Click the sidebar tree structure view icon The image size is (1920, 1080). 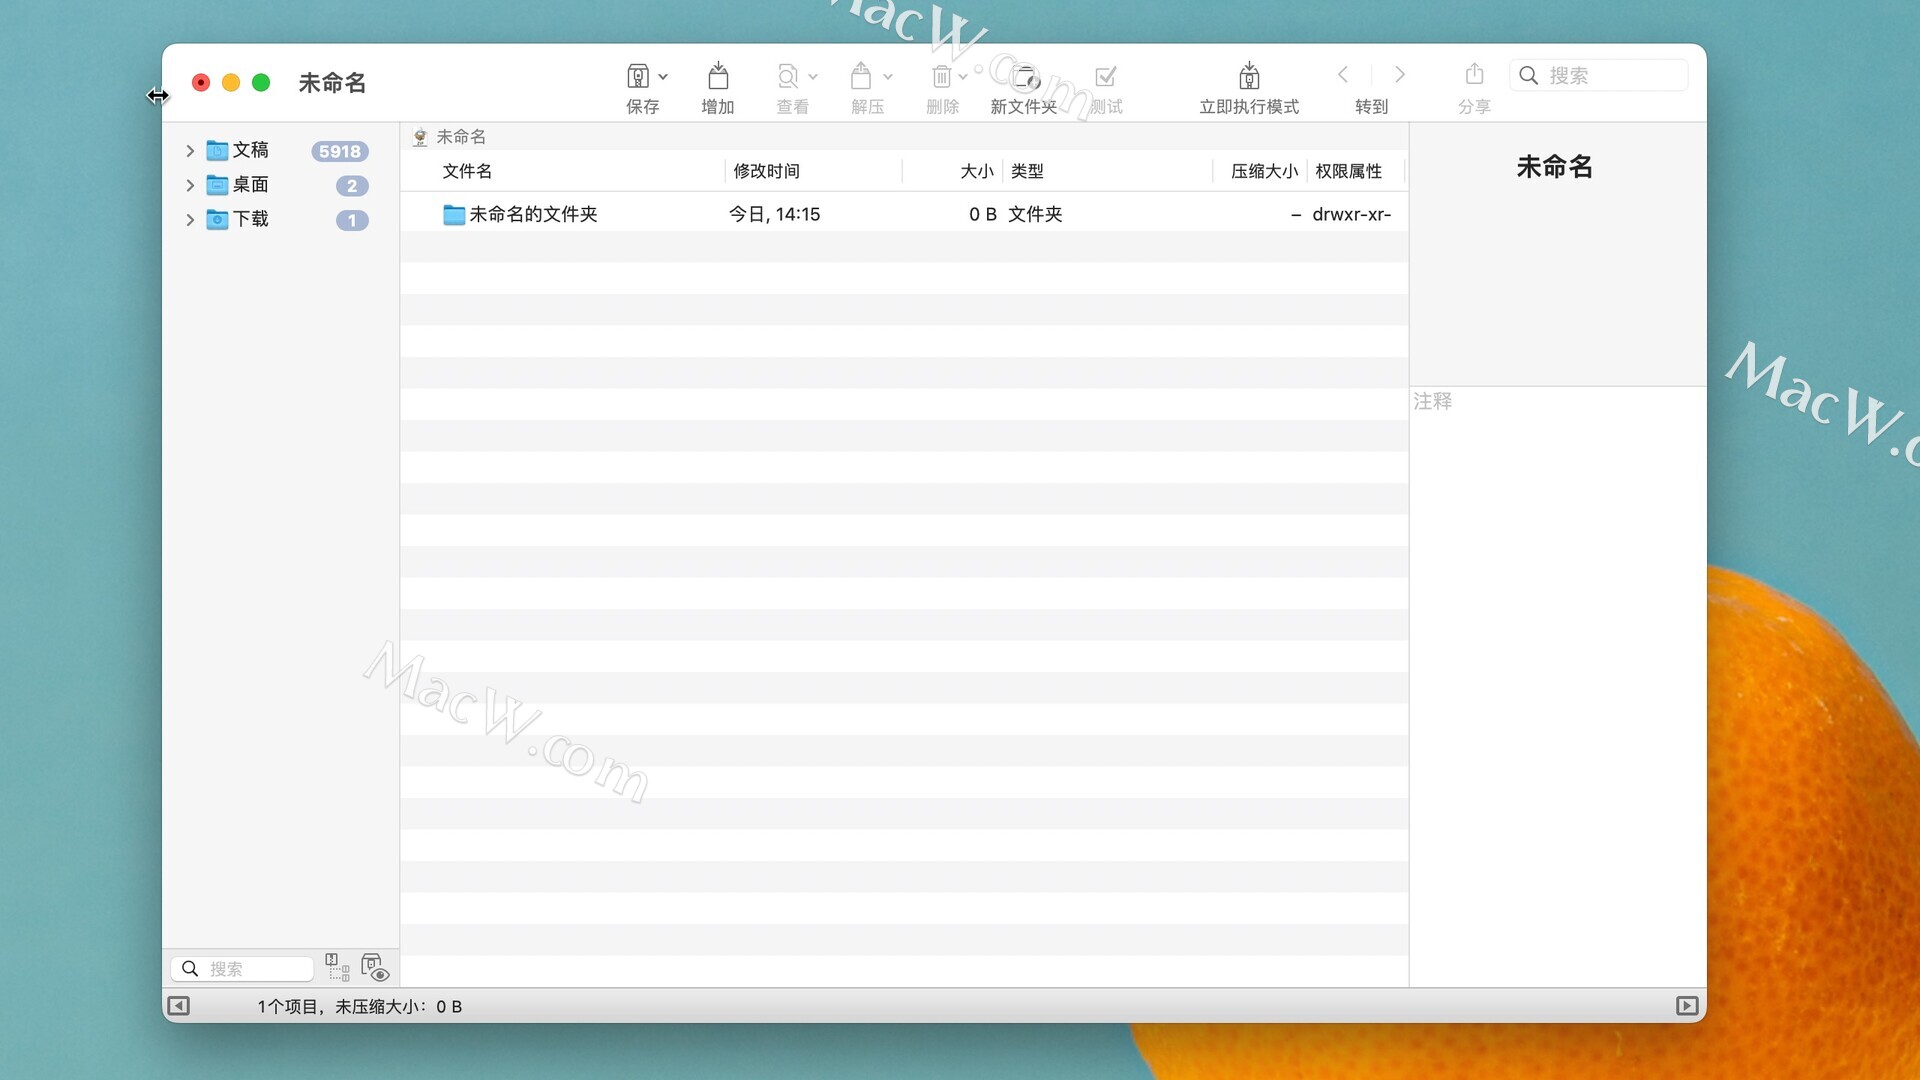click(337, 967)
